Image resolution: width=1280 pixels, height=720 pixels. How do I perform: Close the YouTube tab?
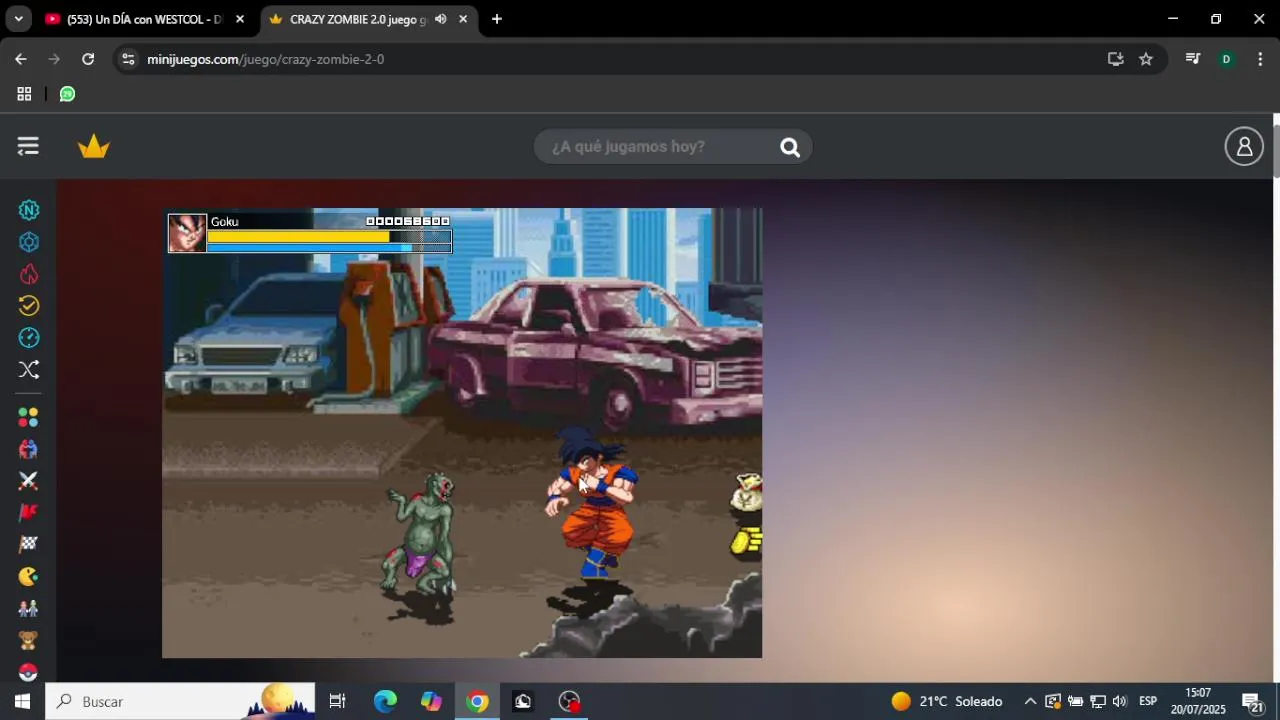pyautogui.click(x=240, y=19)
